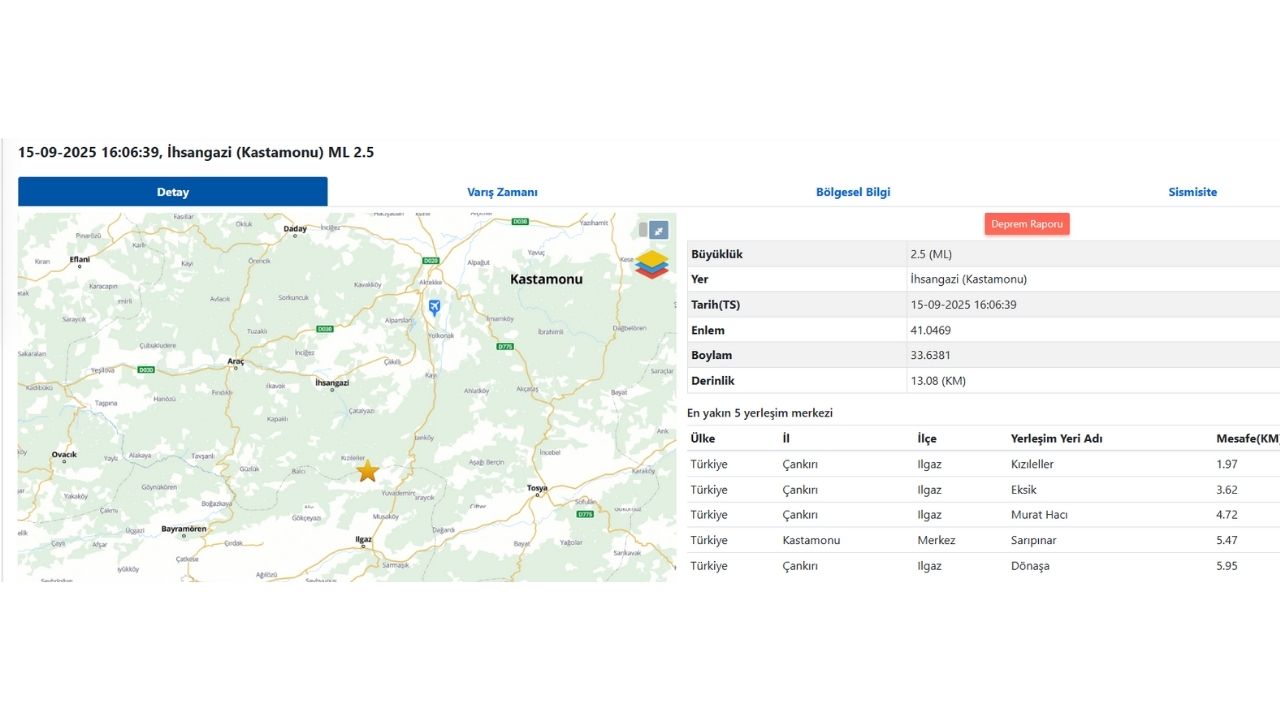Viewport: 1280px width, 720px height.
Task: Select the Detay tab
Action: pyautogui.click(x=173, y=192)
